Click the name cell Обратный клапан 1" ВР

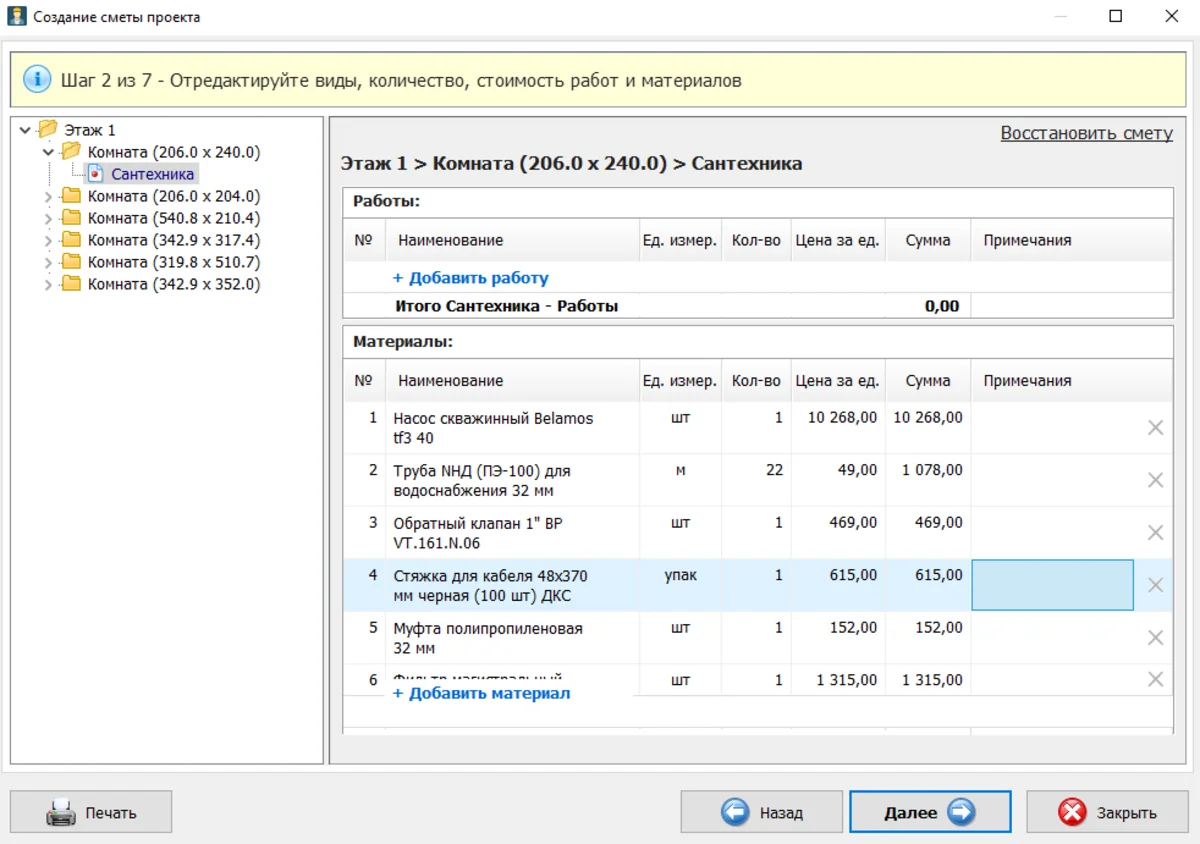513,533
